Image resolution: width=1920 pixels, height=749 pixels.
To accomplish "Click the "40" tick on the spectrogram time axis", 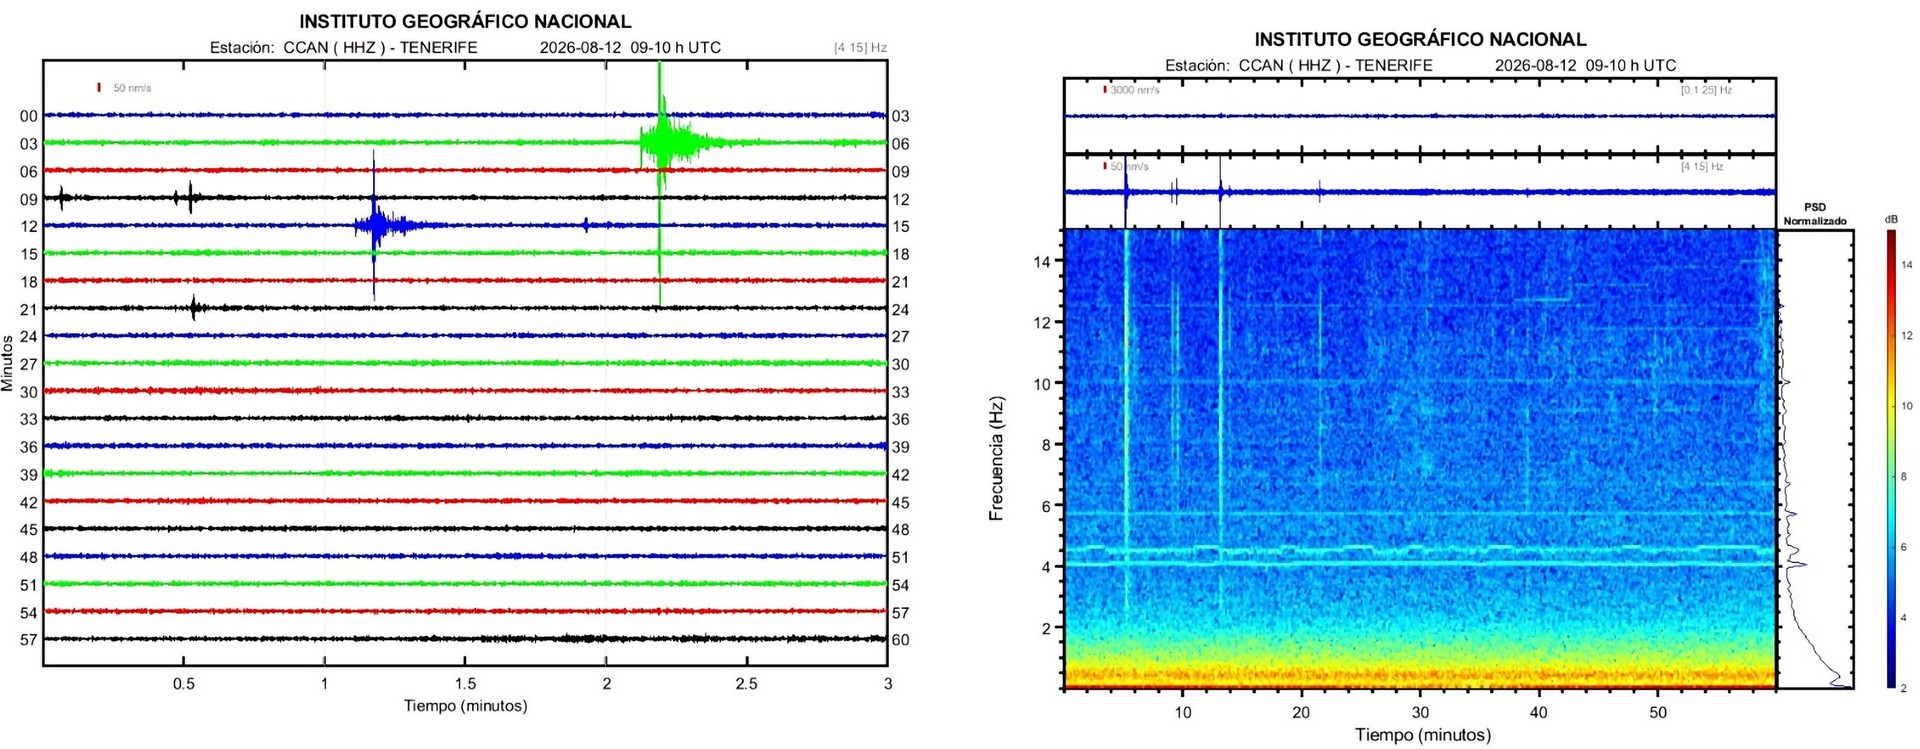I will click(1538, 712).
